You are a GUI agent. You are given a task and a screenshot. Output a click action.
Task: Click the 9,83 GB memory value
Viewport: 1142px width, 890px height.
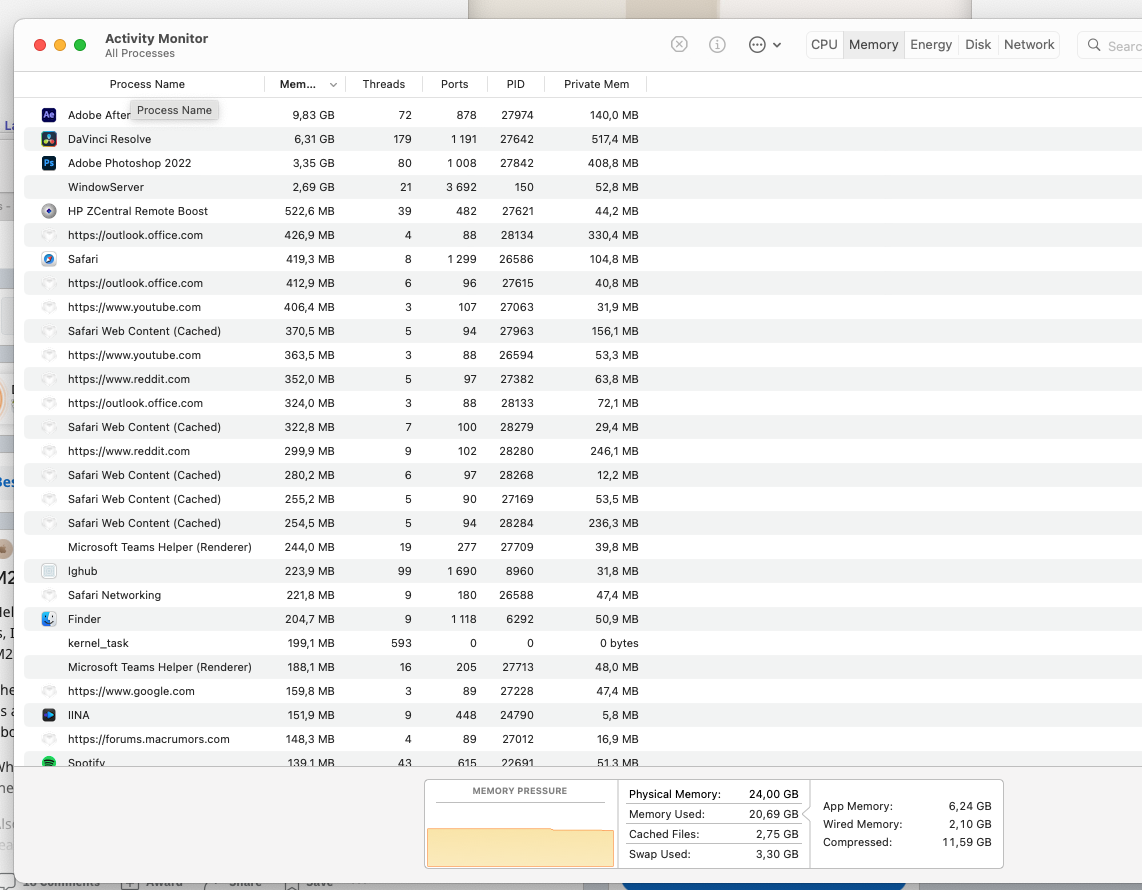313,115
